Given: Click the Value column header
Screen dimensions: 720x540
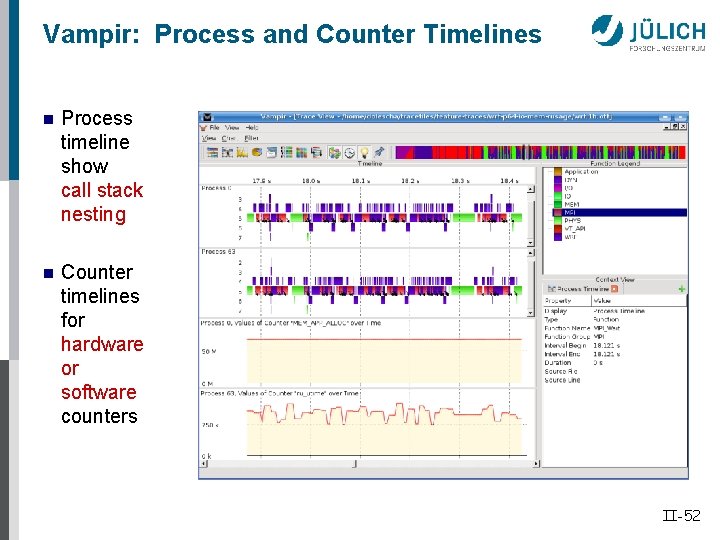Looking at the screenshot, I should coord(639,301).
